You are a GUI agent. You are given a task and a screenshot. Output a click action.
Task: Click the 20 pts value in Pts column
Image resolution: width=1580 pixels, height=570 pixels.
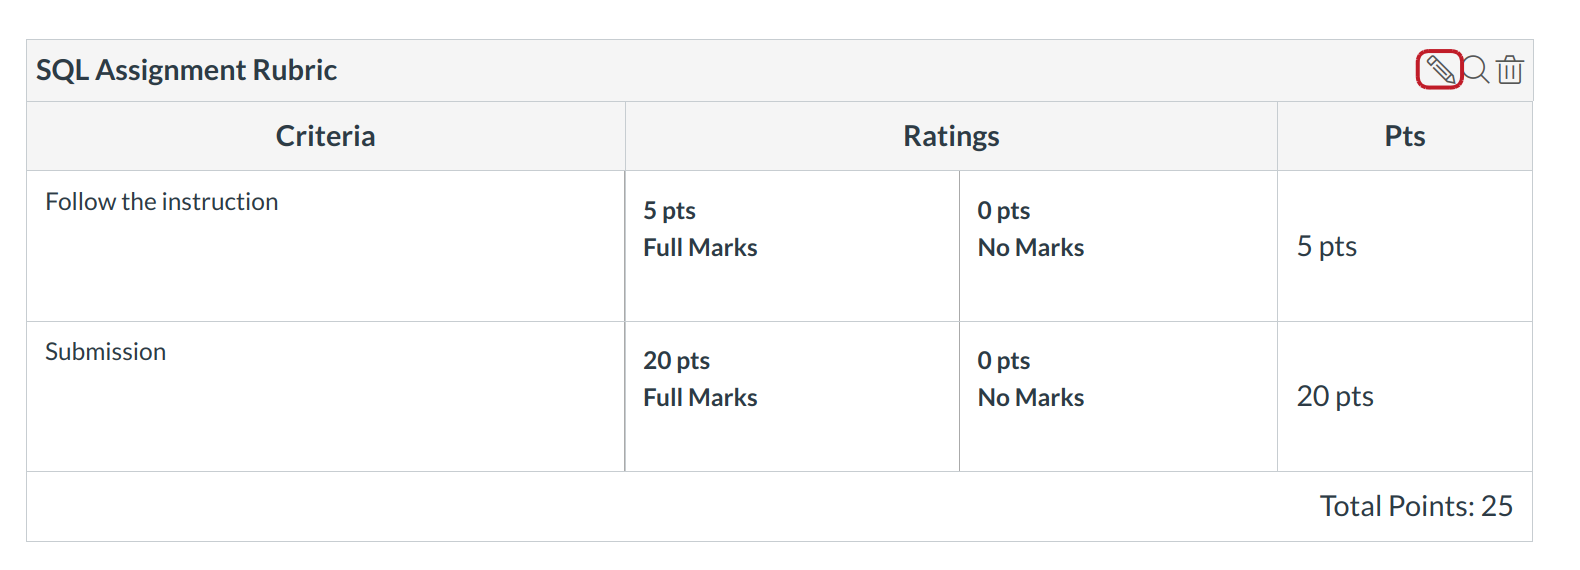click(1335, 397)
